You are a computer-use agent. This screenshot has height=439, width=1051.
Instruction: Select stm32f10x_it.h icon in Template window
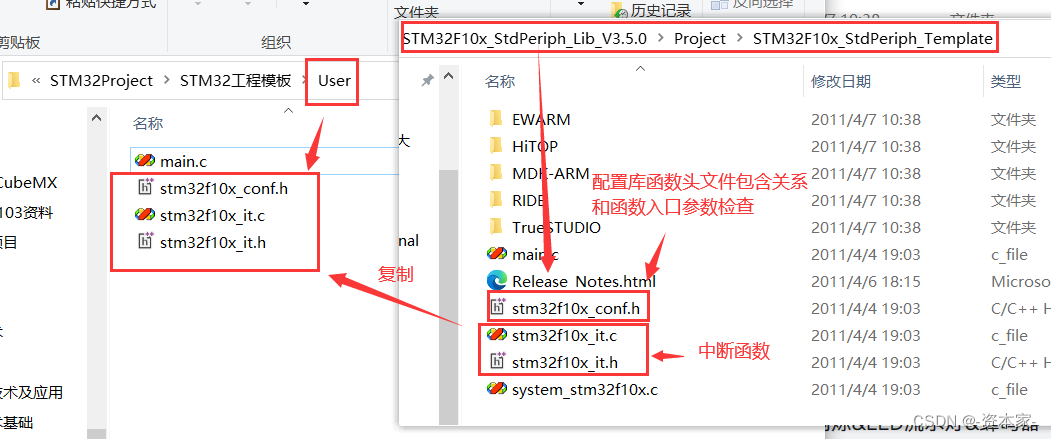(x=497, y=363)
